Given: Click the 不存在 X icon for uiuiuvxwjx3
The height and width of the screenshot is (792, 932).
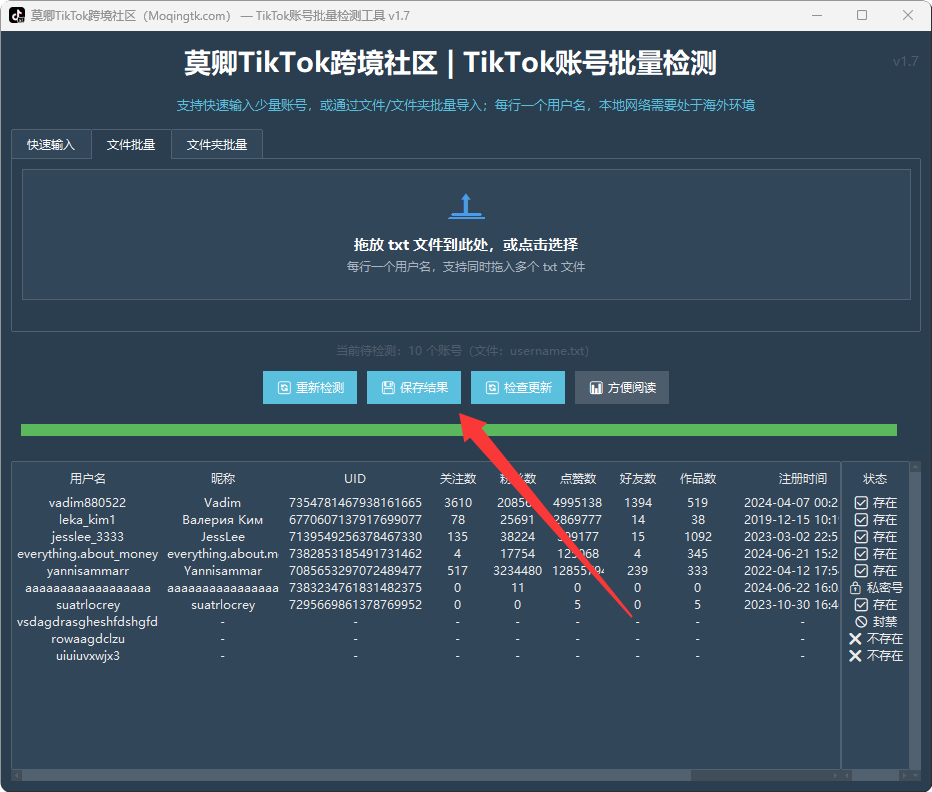Looking at the screenshot, I should click(855, 656).
